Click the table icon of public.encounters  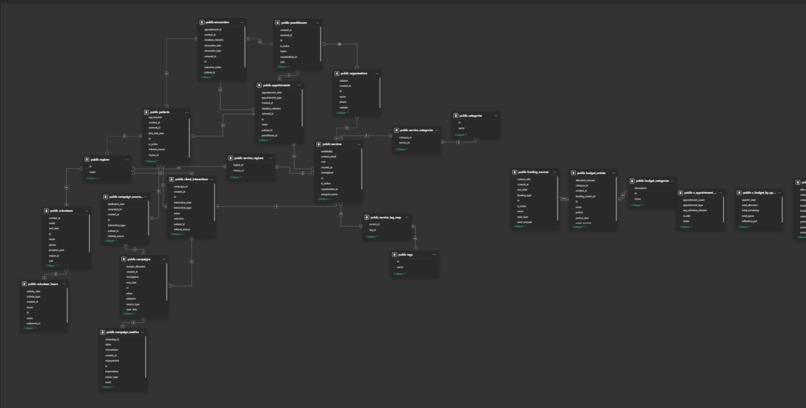(203, 23)
